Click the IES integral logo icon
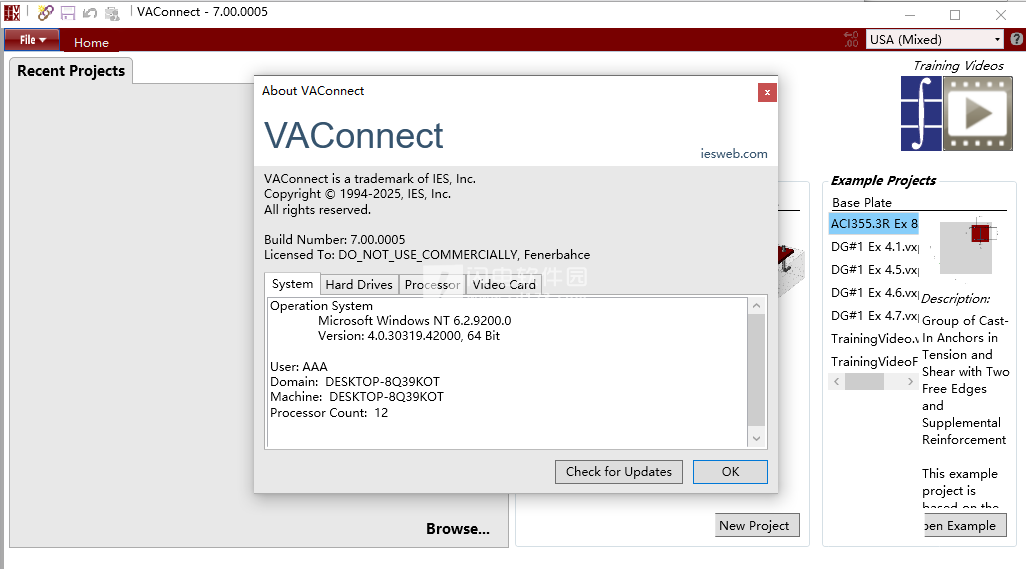 point(921,113)
